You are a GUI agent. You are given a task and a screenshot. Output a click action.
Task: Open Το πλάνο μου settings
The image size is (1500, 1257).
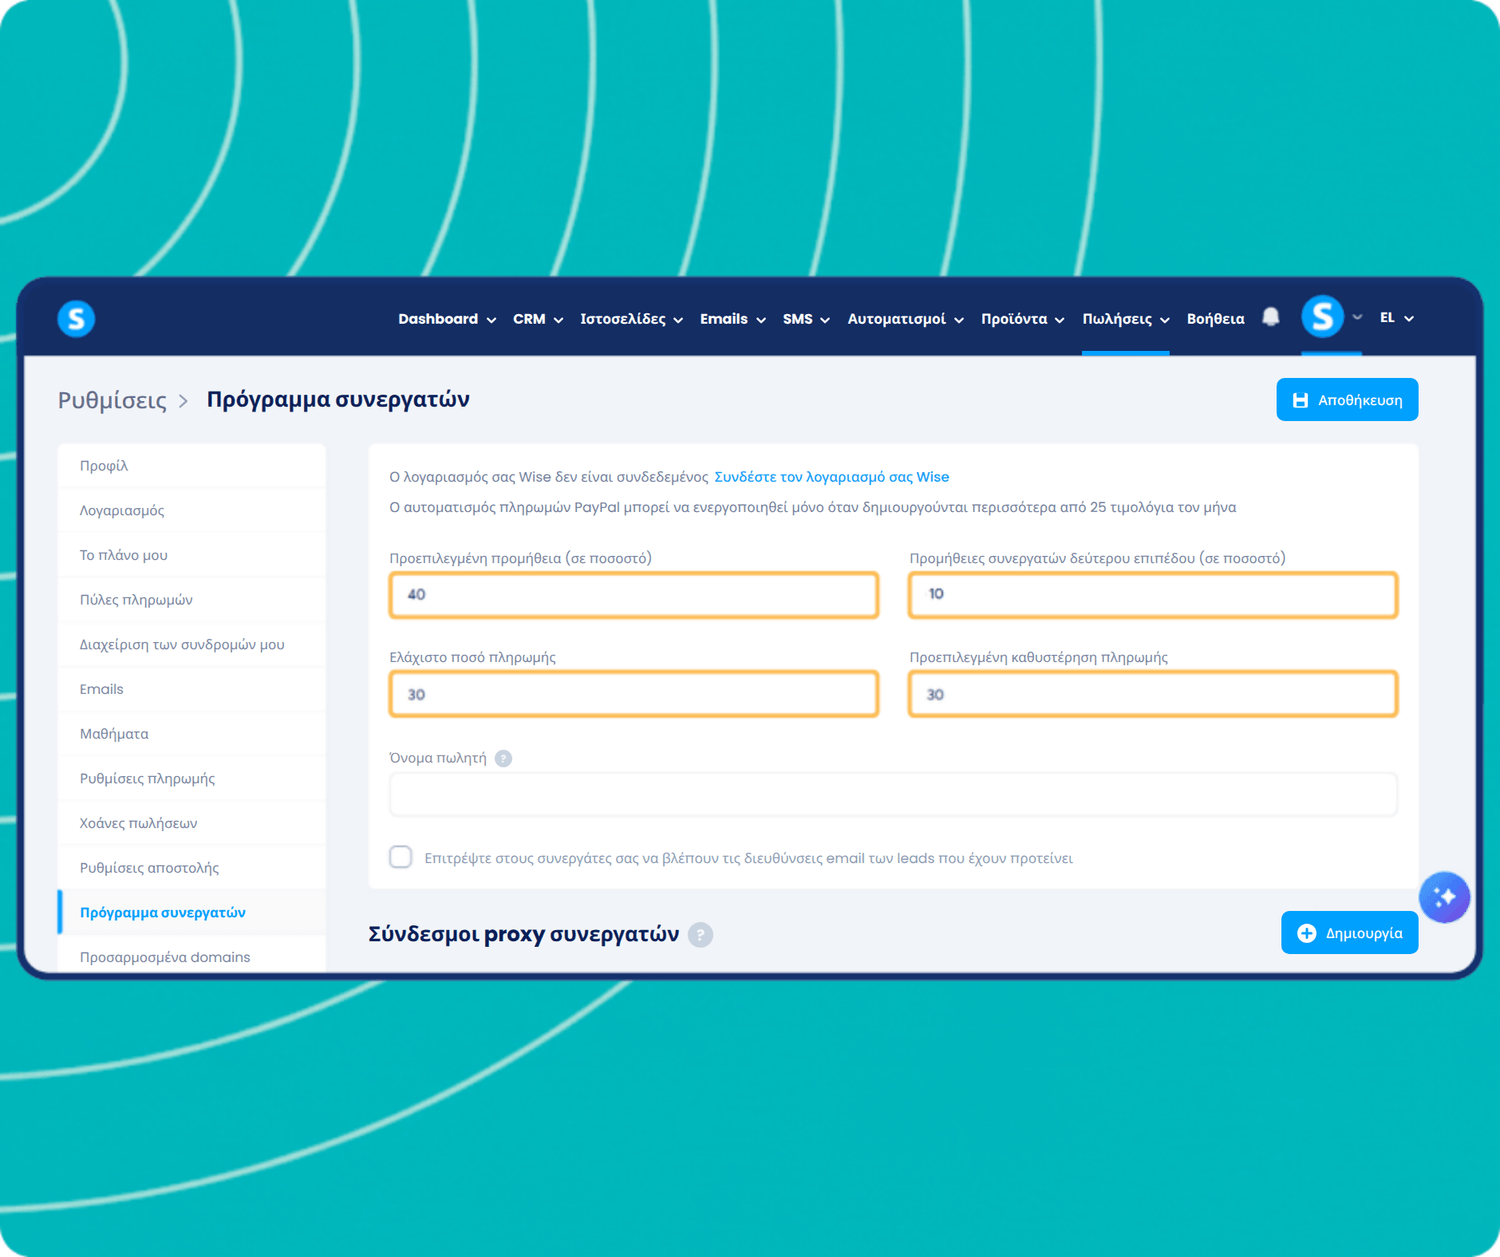coord(192,555)
